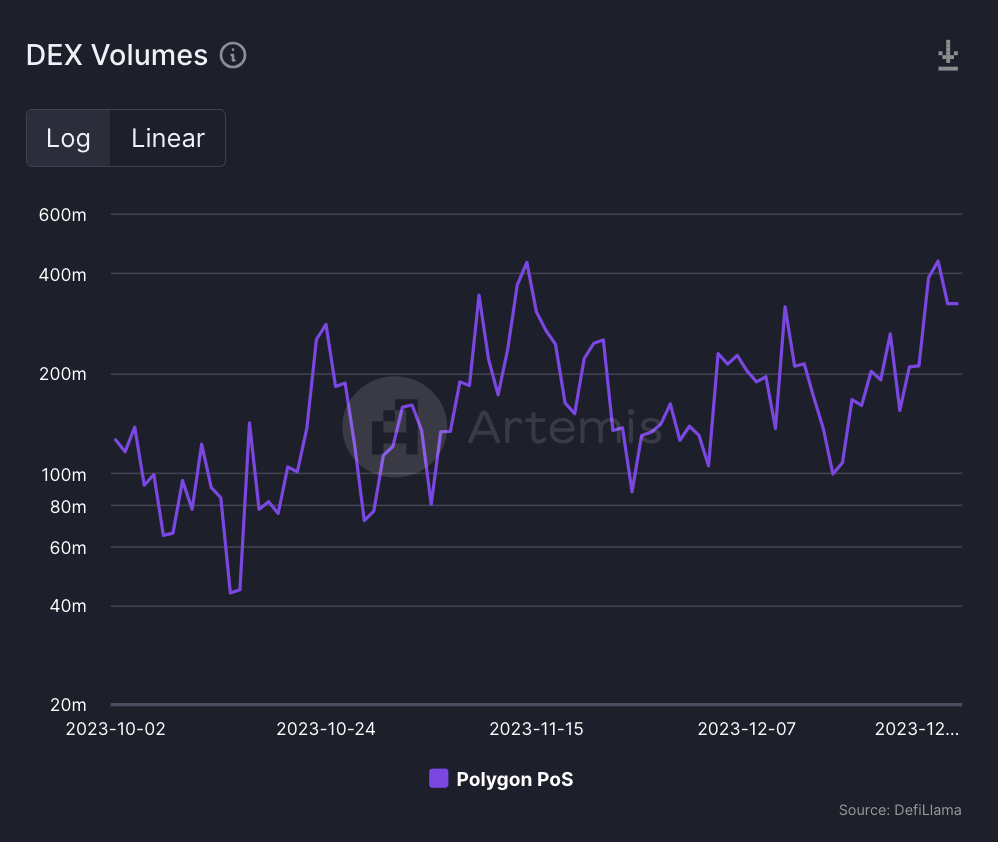Click the truncated 2023-12... date label
The image size is (998, 842).
tap(916, 729)
